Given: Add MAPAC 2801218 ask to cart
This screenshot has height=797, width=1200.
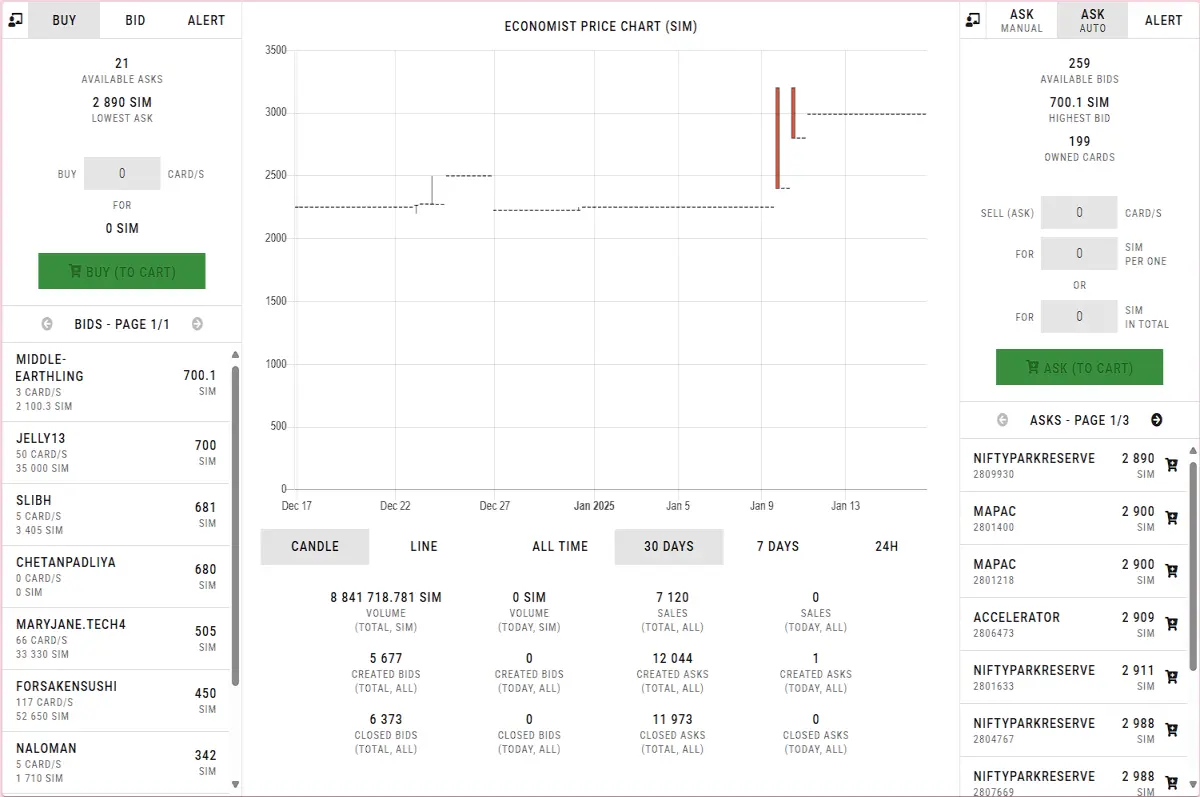Looking at the screenshot, I should pos(1172,571).
